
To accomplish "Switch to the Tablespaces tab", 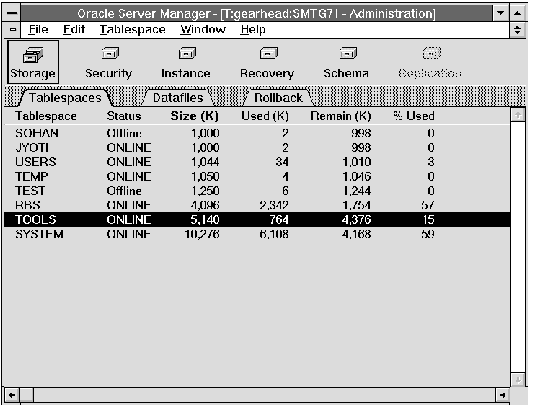I will point(65,98).
